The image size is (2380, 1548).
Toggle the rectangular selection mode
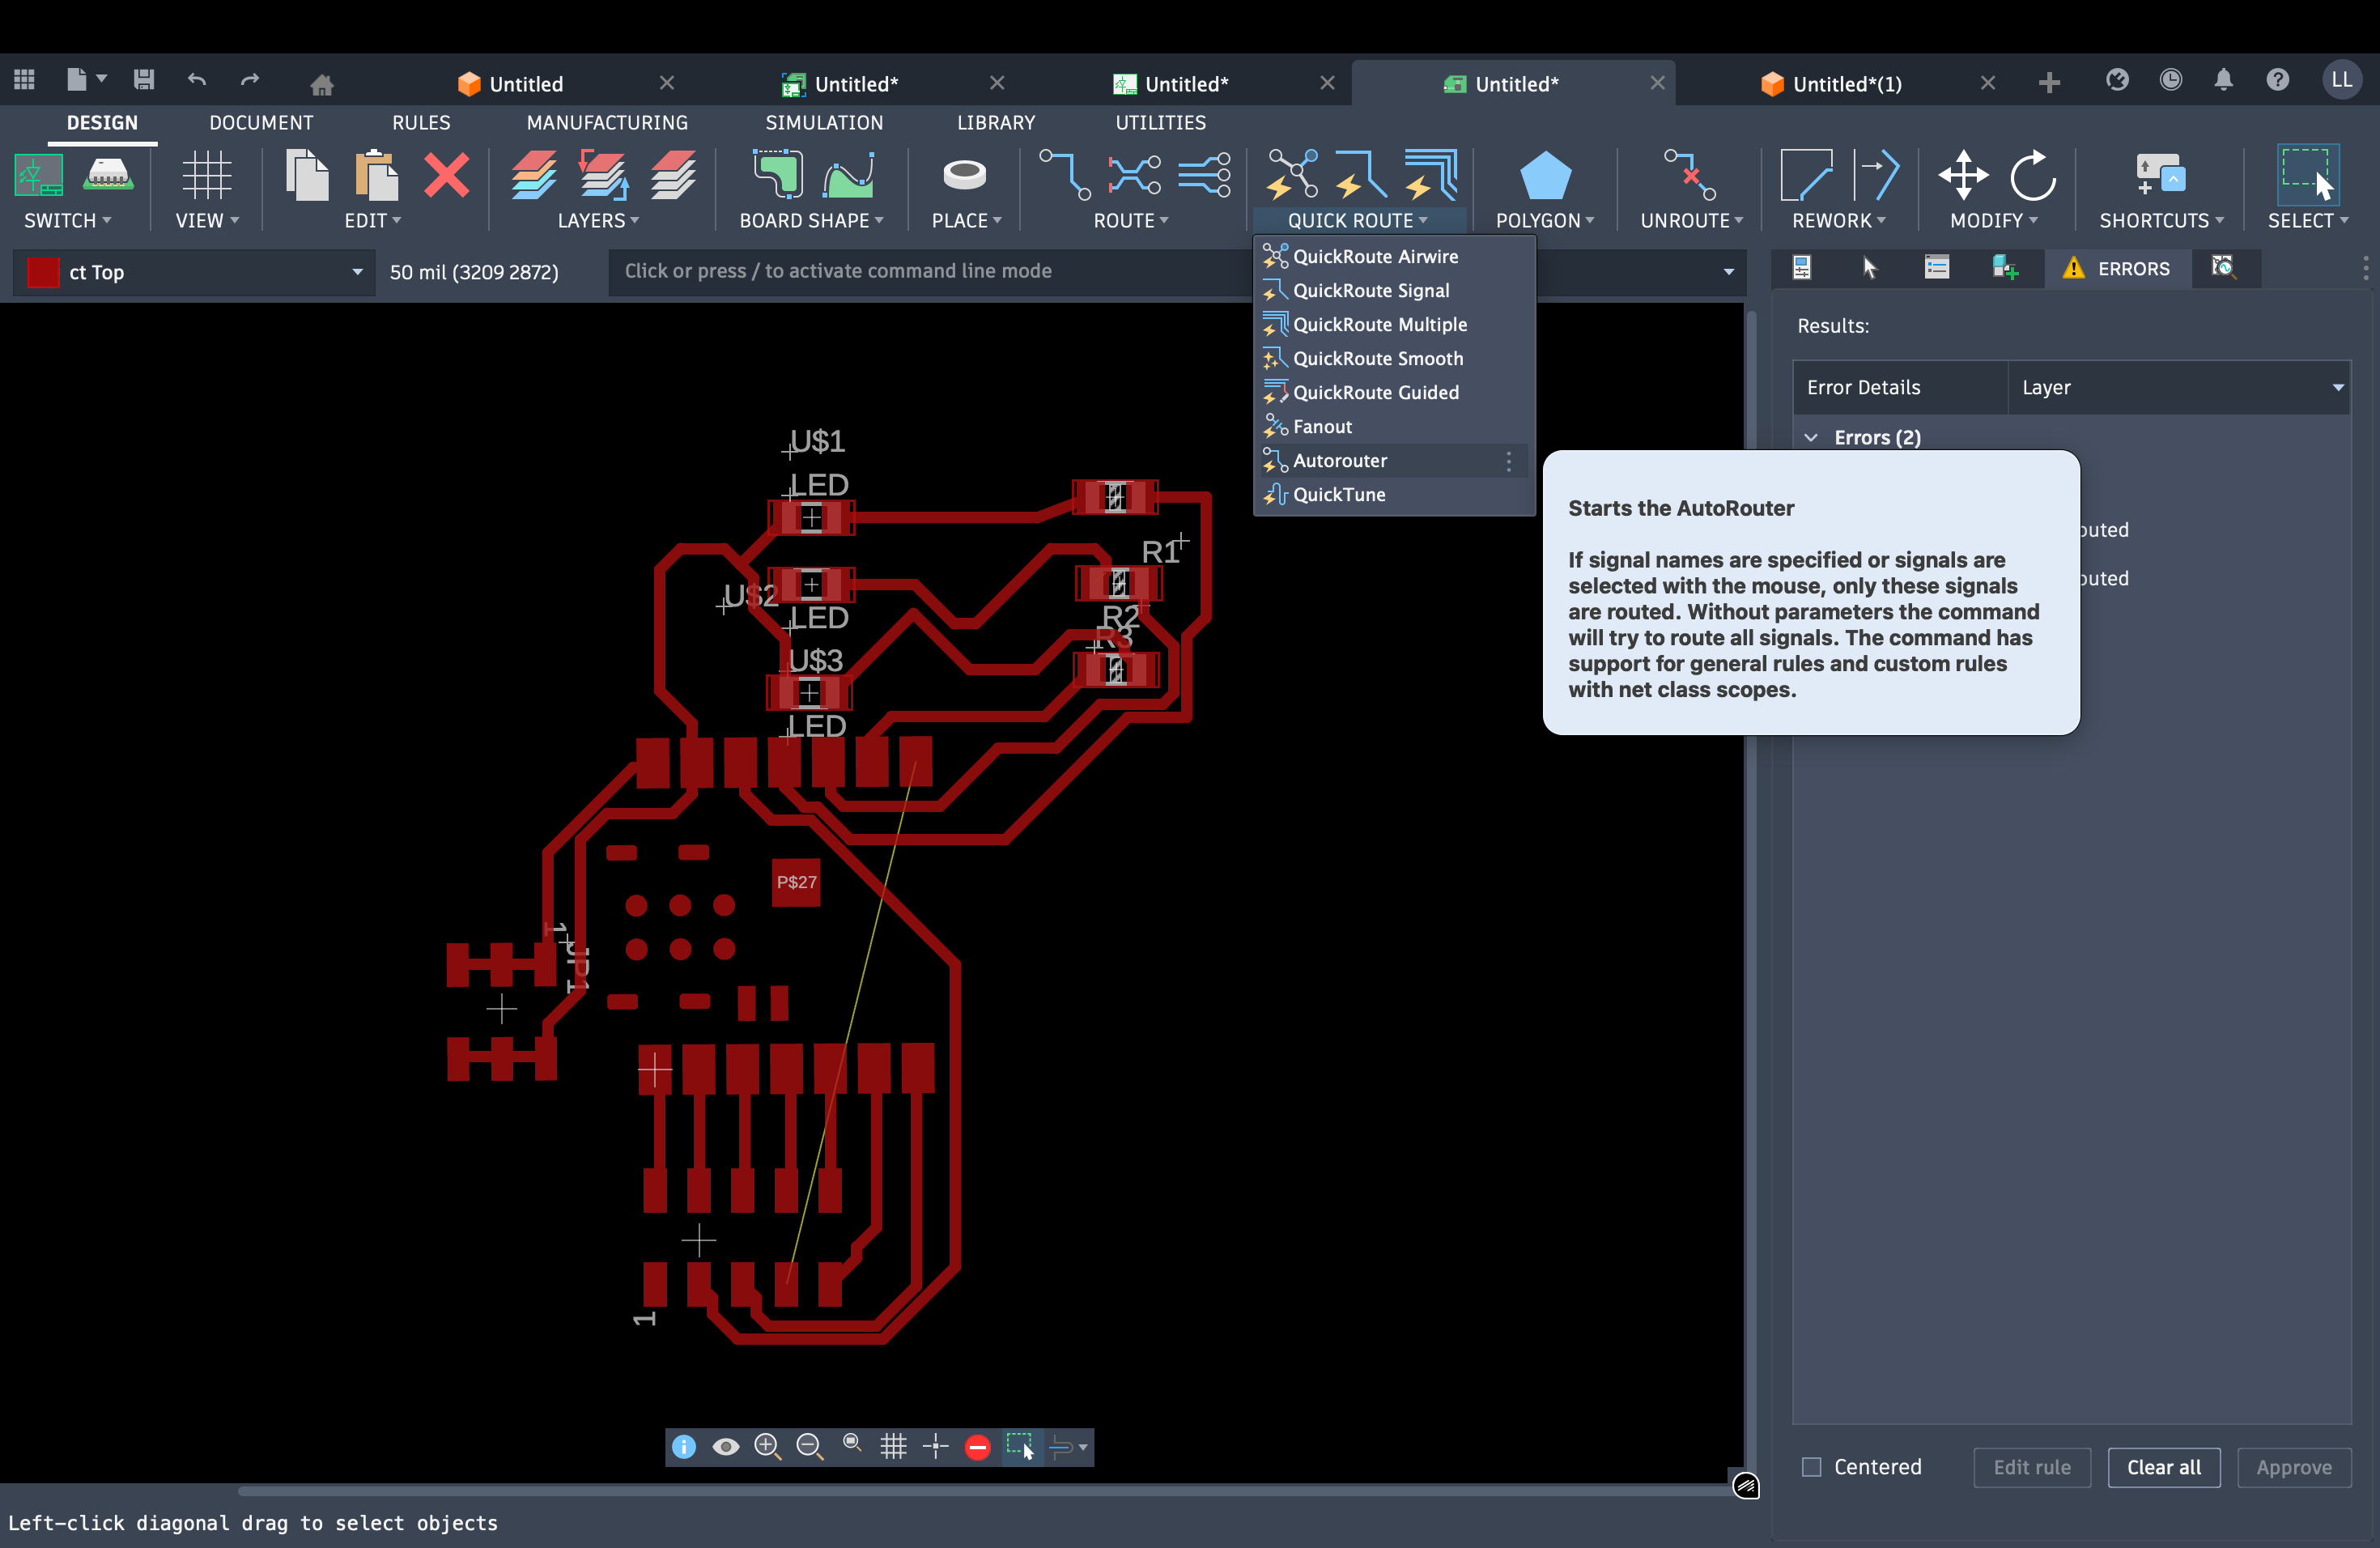click(x=1020, y=1446)
